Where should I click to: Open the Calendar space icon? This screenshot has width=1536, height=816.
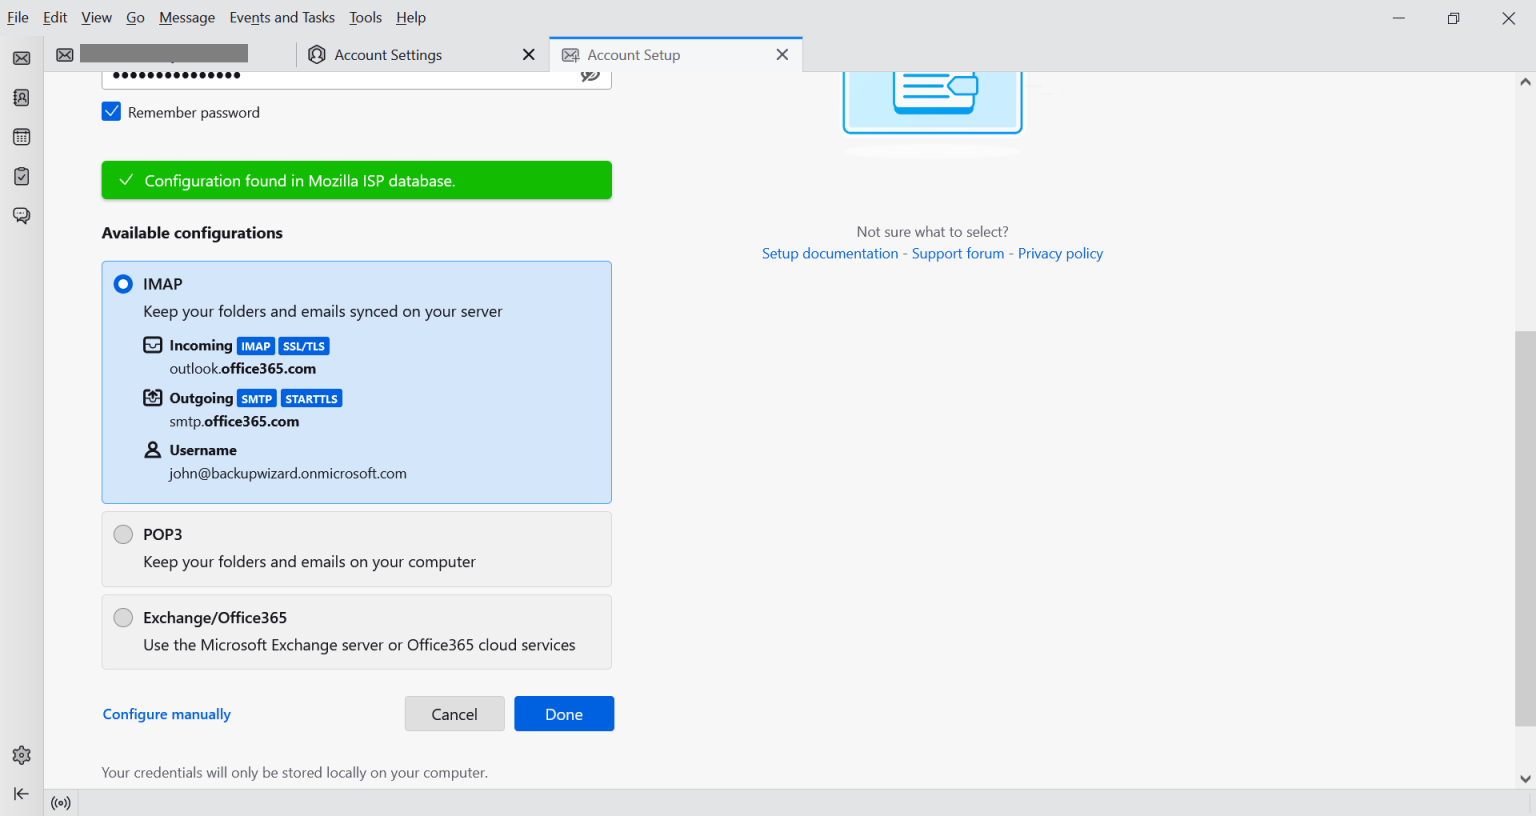(x=21, y=137)
